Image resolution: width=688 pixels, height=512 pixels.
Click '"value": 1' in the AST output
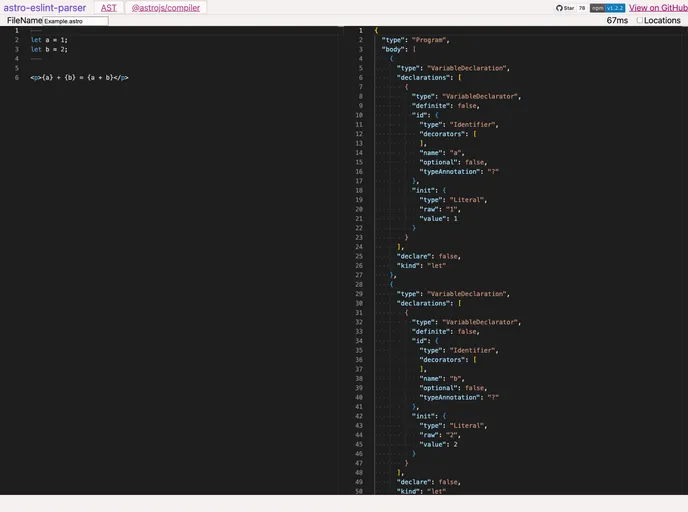(438, 218)
